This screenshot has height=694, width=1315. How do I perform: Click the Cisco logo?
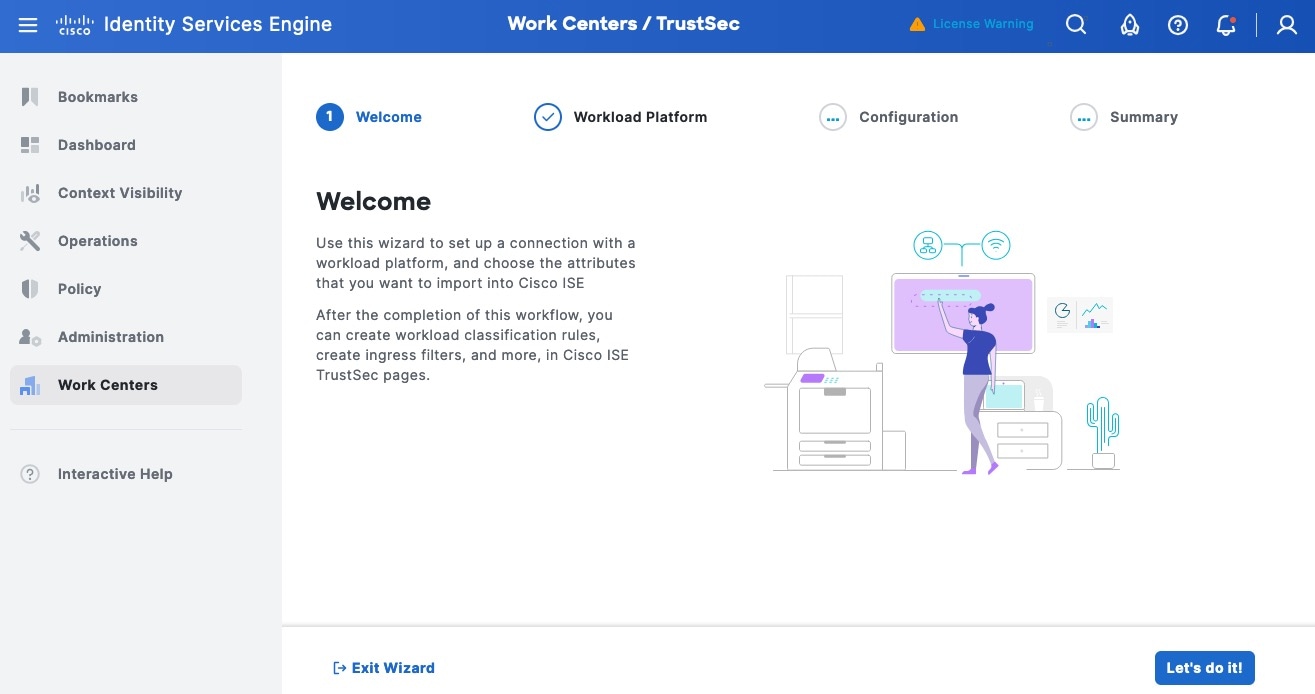(x=74, y=25)
